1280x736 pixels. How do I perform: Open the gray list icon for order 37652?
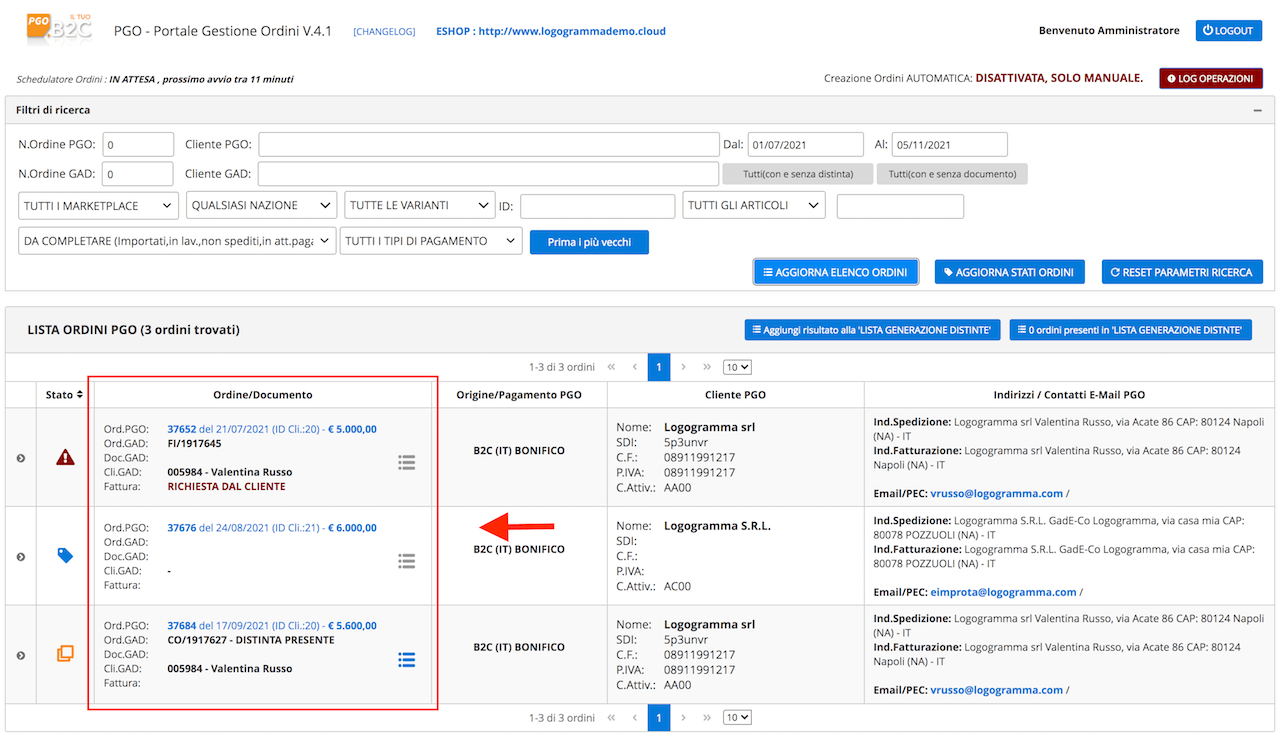point(406,462)
